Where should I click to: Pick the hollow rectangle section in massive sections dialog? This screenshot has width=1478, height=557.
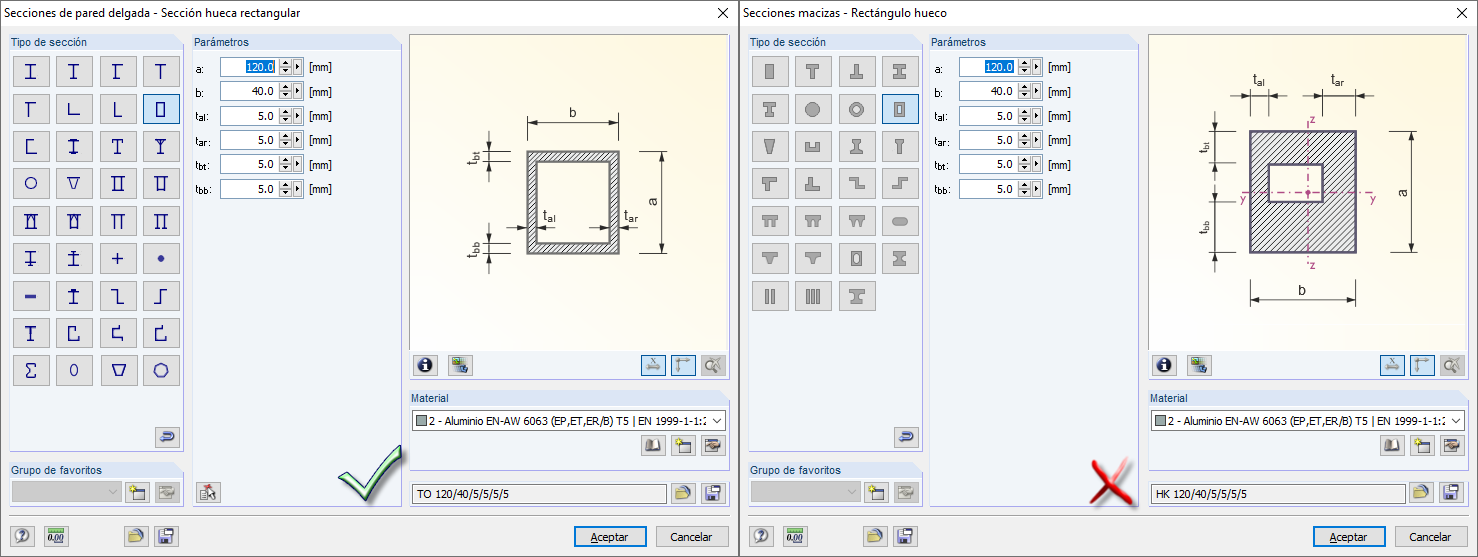900,108
